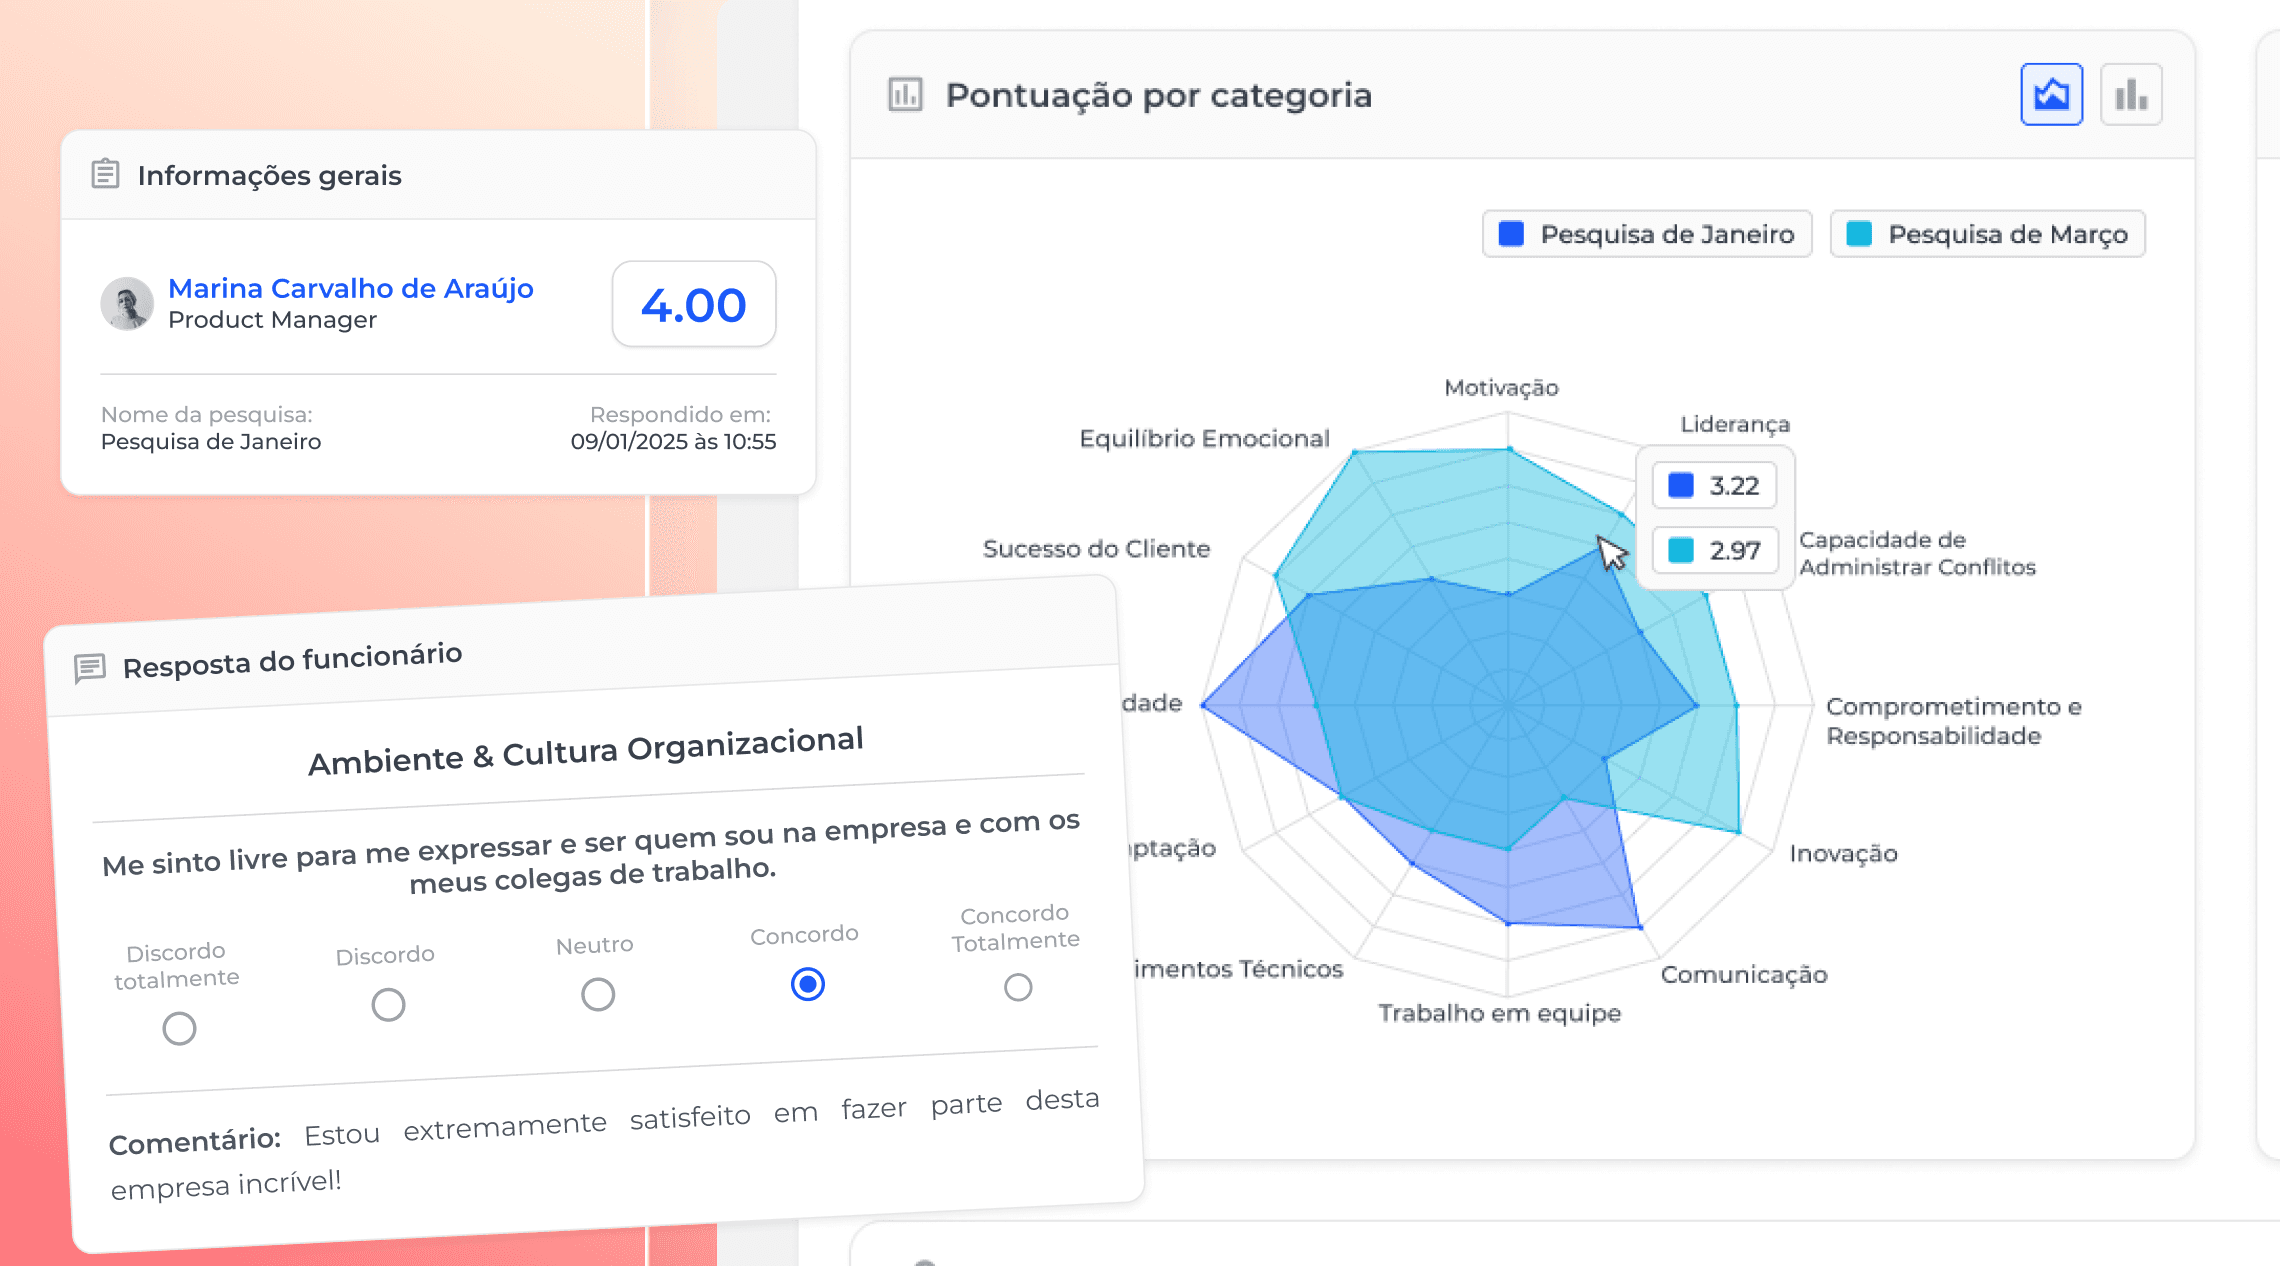2280x1266 pixels.
Task: Switch to bar chart view icon
Action: point(2131,95)
